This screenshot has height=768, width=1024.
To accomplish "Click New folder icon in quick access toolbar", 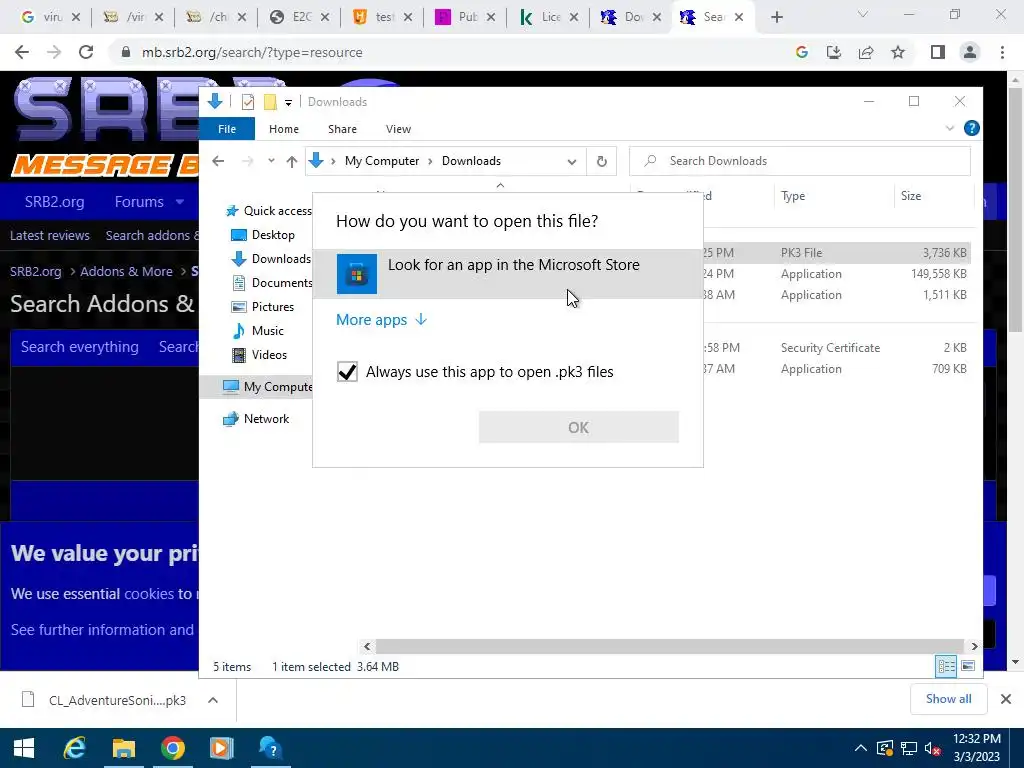I will click(x=270, y=102).
